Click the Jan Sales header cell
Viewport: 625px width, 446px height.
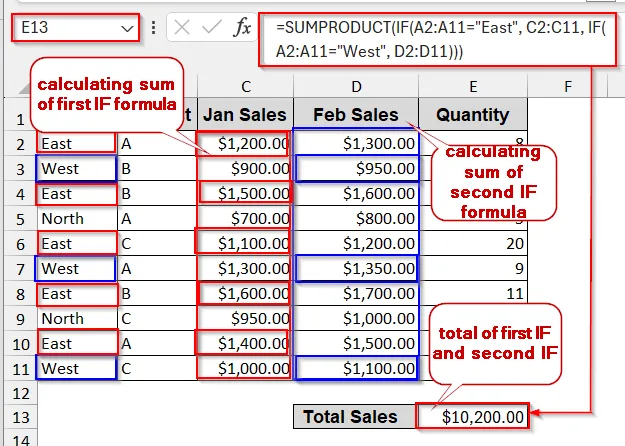click(245, 115)
